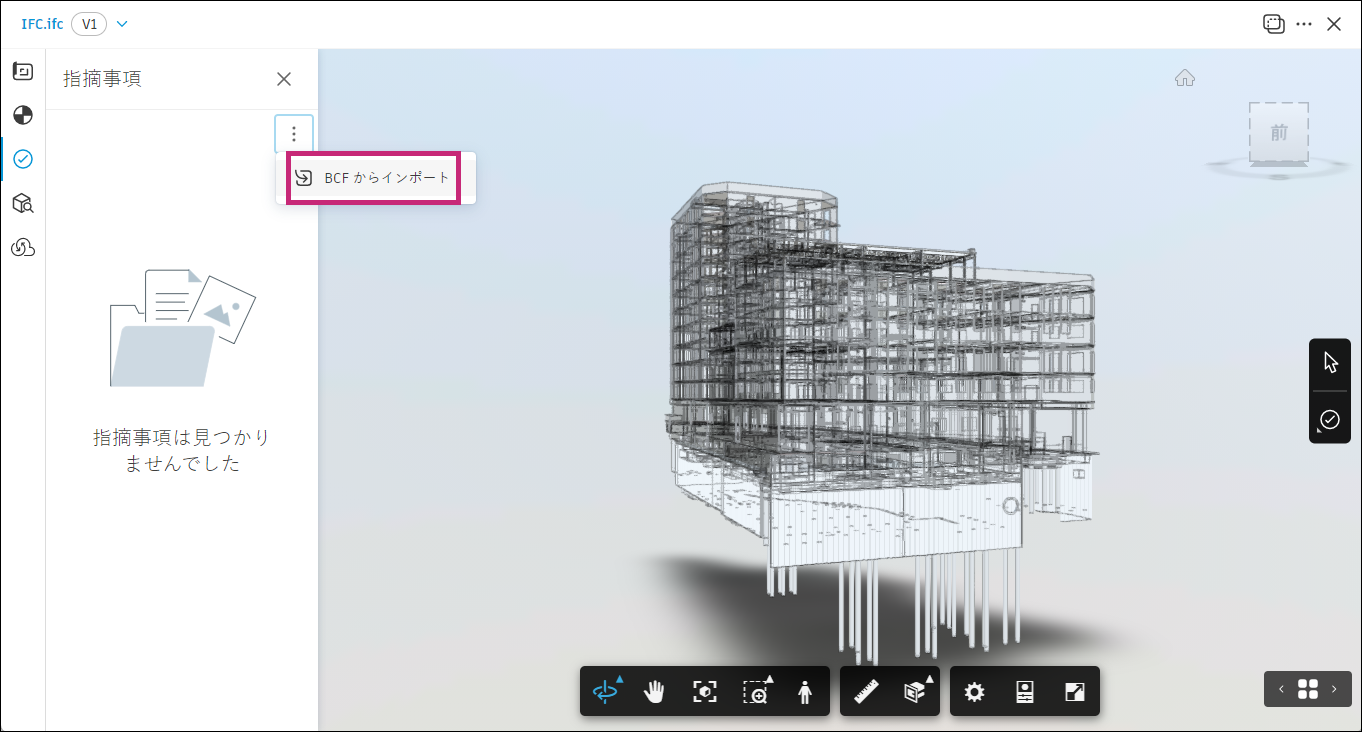This screenshot has height=732, width=1362.
Task: Click the check-circle tool on right toolbar
Action: [1330, 420]
